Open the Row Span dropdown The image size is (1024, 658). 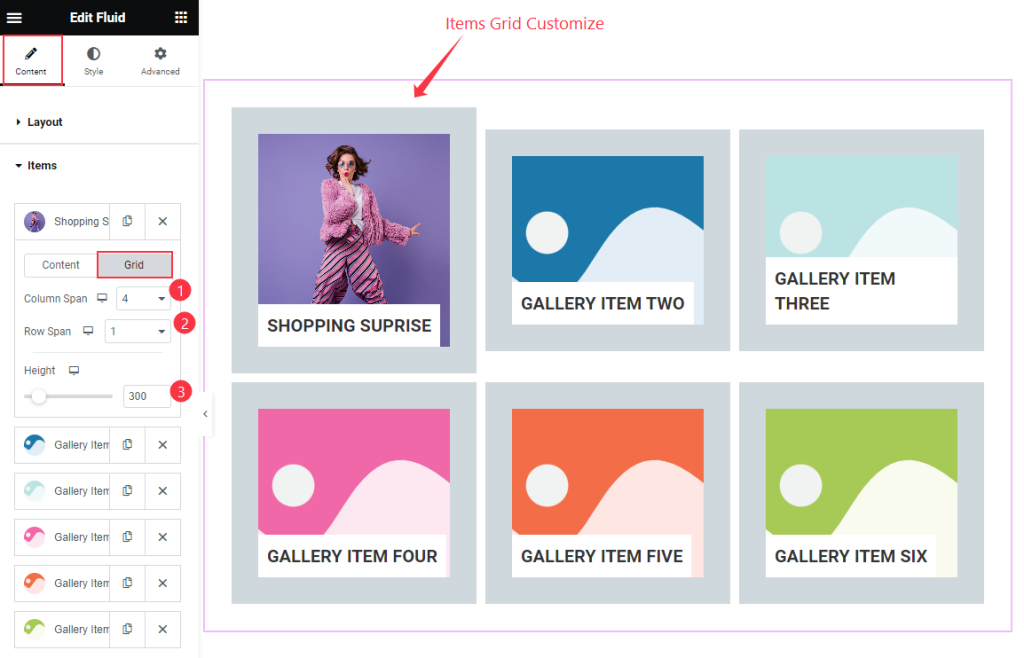coord(138,331)
